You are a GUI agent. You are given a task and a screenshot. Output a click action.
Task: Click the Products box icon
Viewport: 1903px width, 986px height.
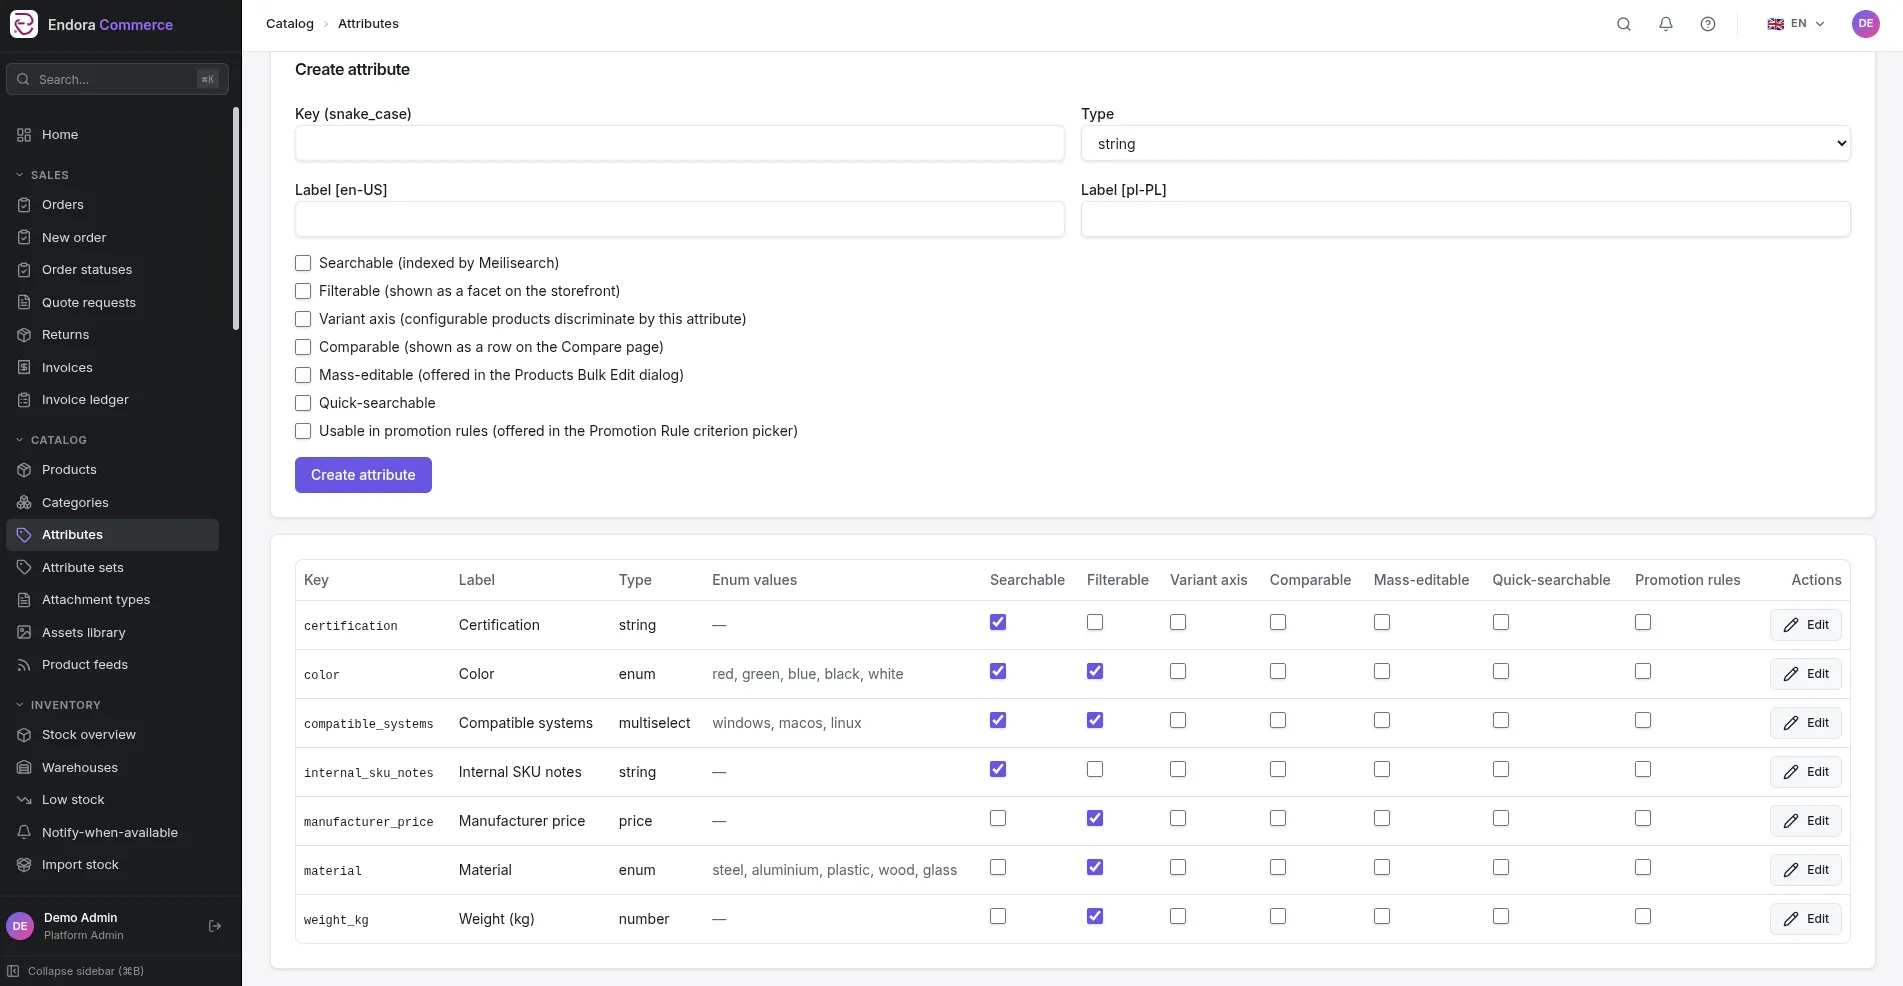tap(24, 470)
